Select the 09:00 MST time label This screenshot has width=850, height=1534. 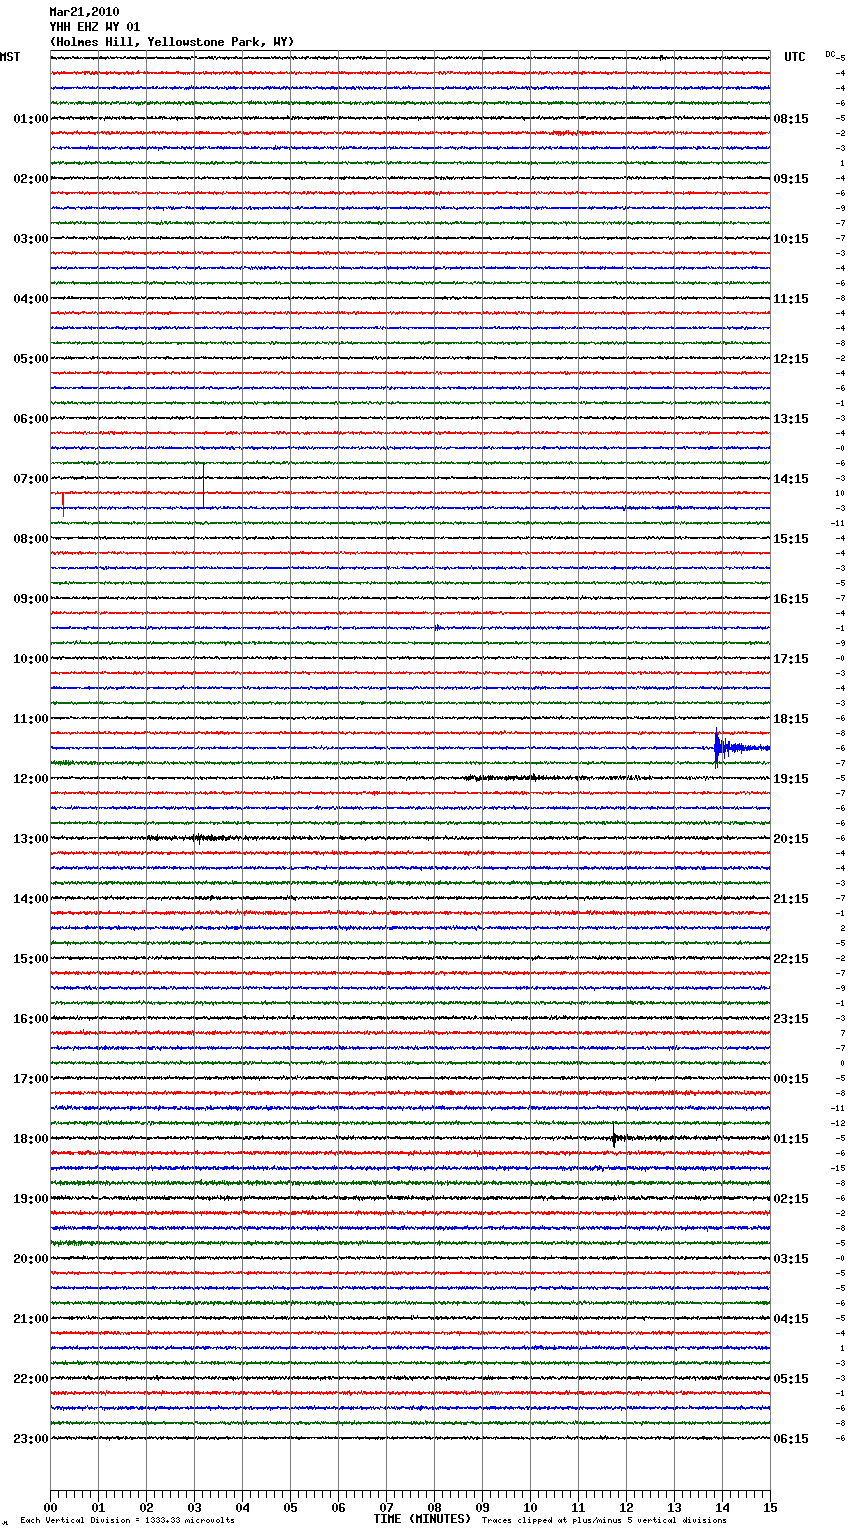click(x=31, y=599)
